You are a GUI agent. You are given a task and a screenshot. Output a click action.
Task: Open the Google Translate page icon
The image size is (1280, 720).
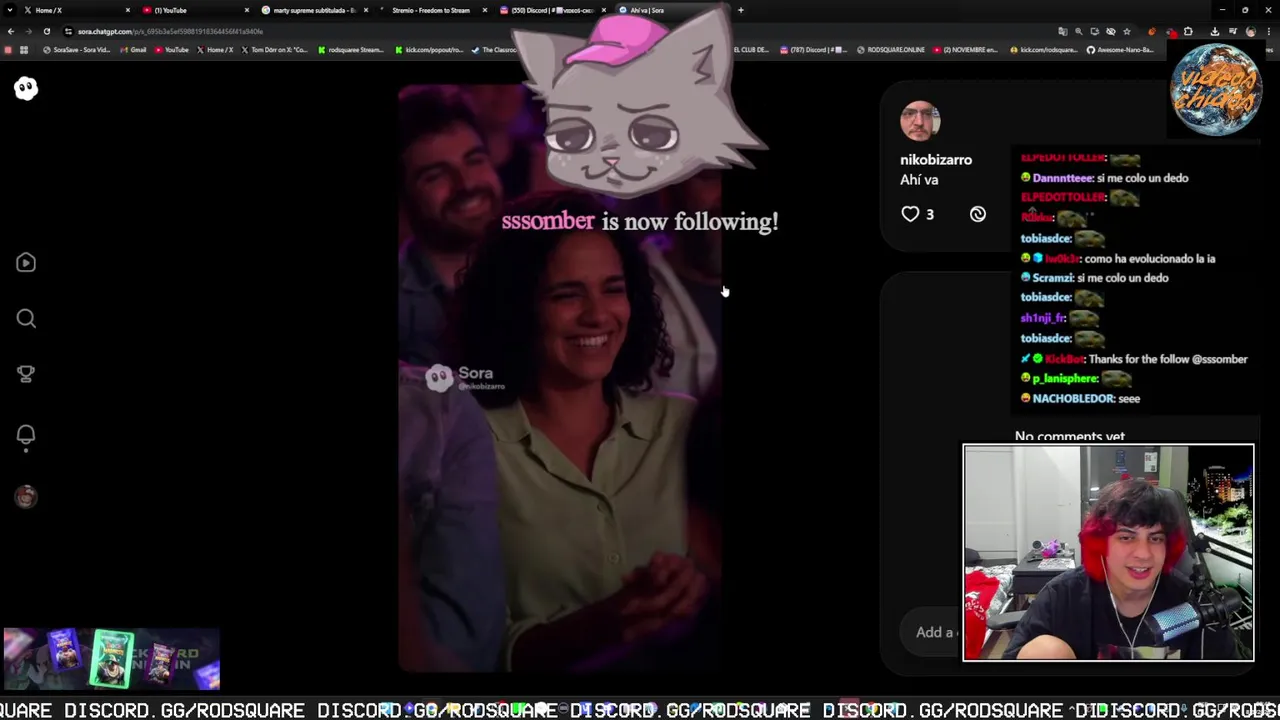1063,31
